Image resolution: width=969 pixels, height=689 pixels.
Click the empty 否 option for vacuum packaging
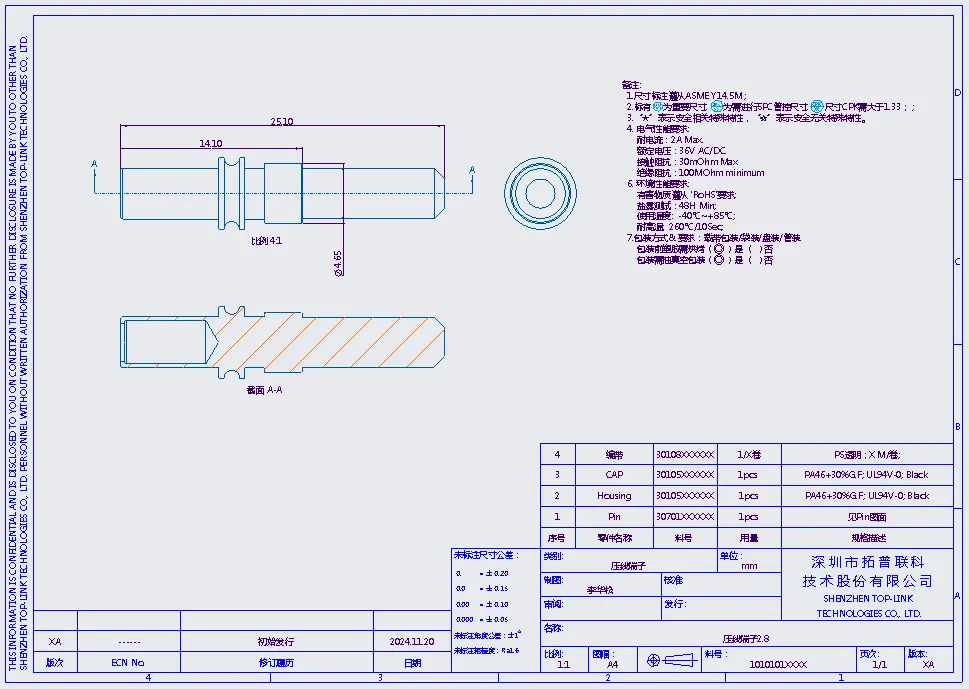[757, 260]
